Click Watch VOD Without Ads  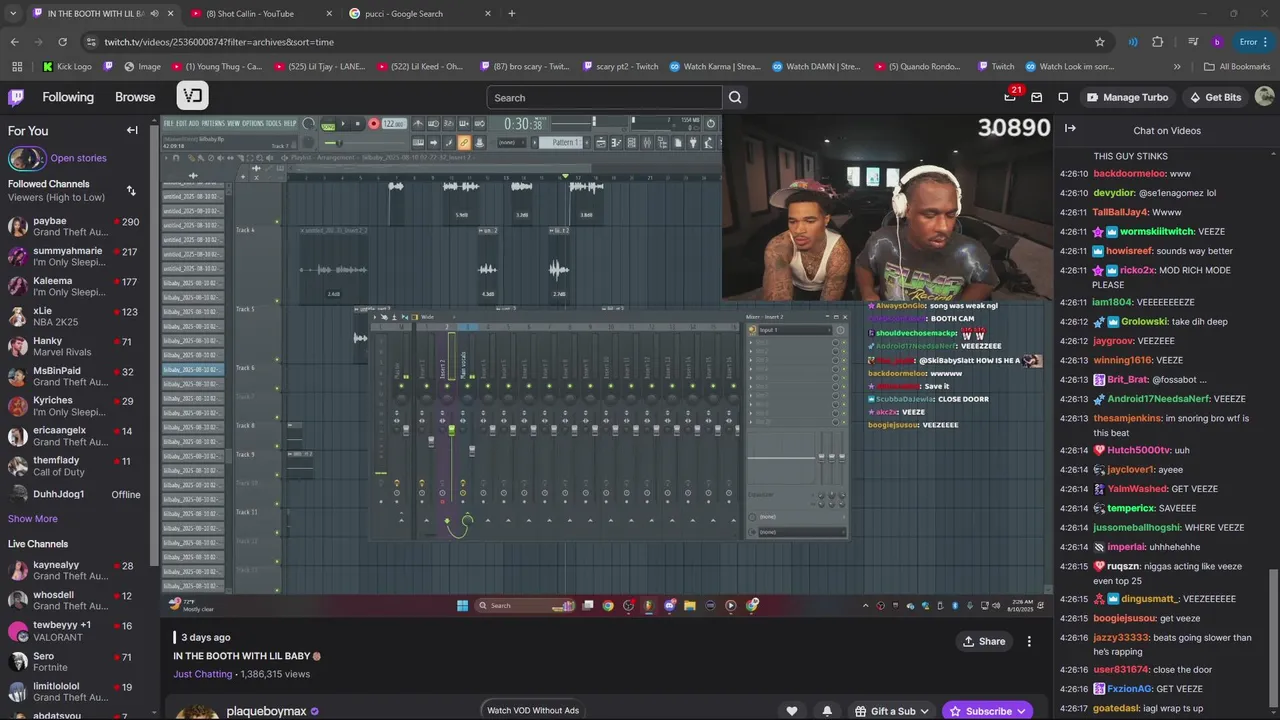(532, 710)
